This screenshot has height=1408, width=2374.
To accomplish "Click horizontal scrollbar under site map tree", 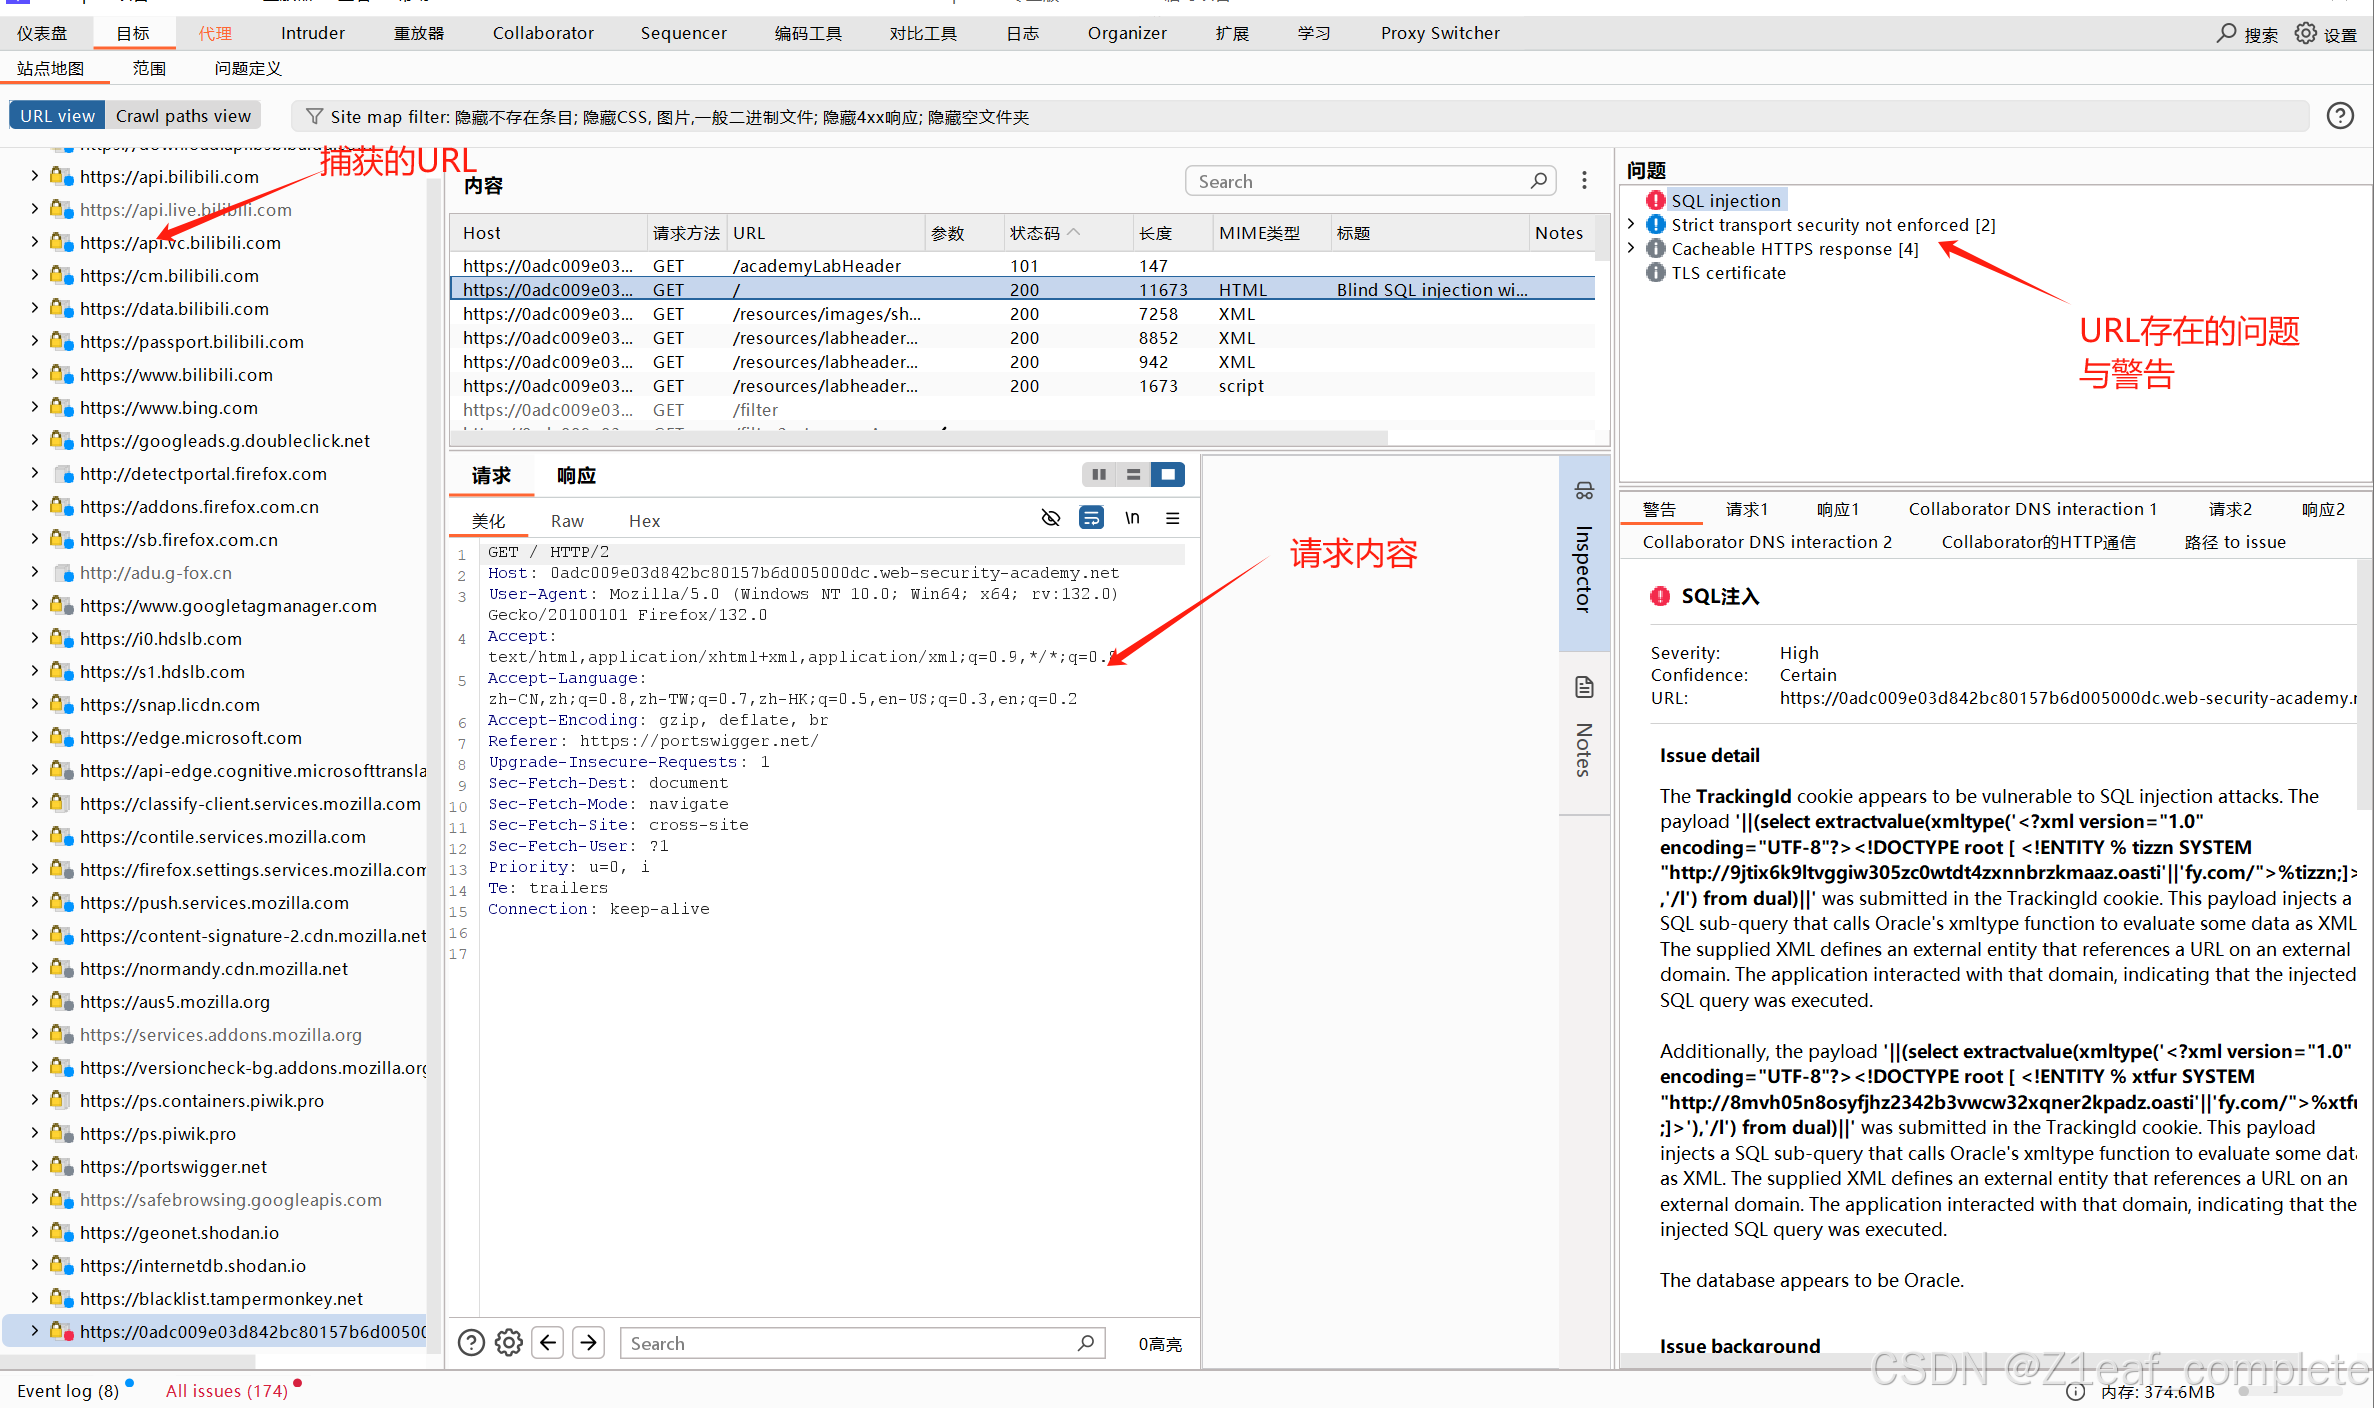I will 128,1360.
